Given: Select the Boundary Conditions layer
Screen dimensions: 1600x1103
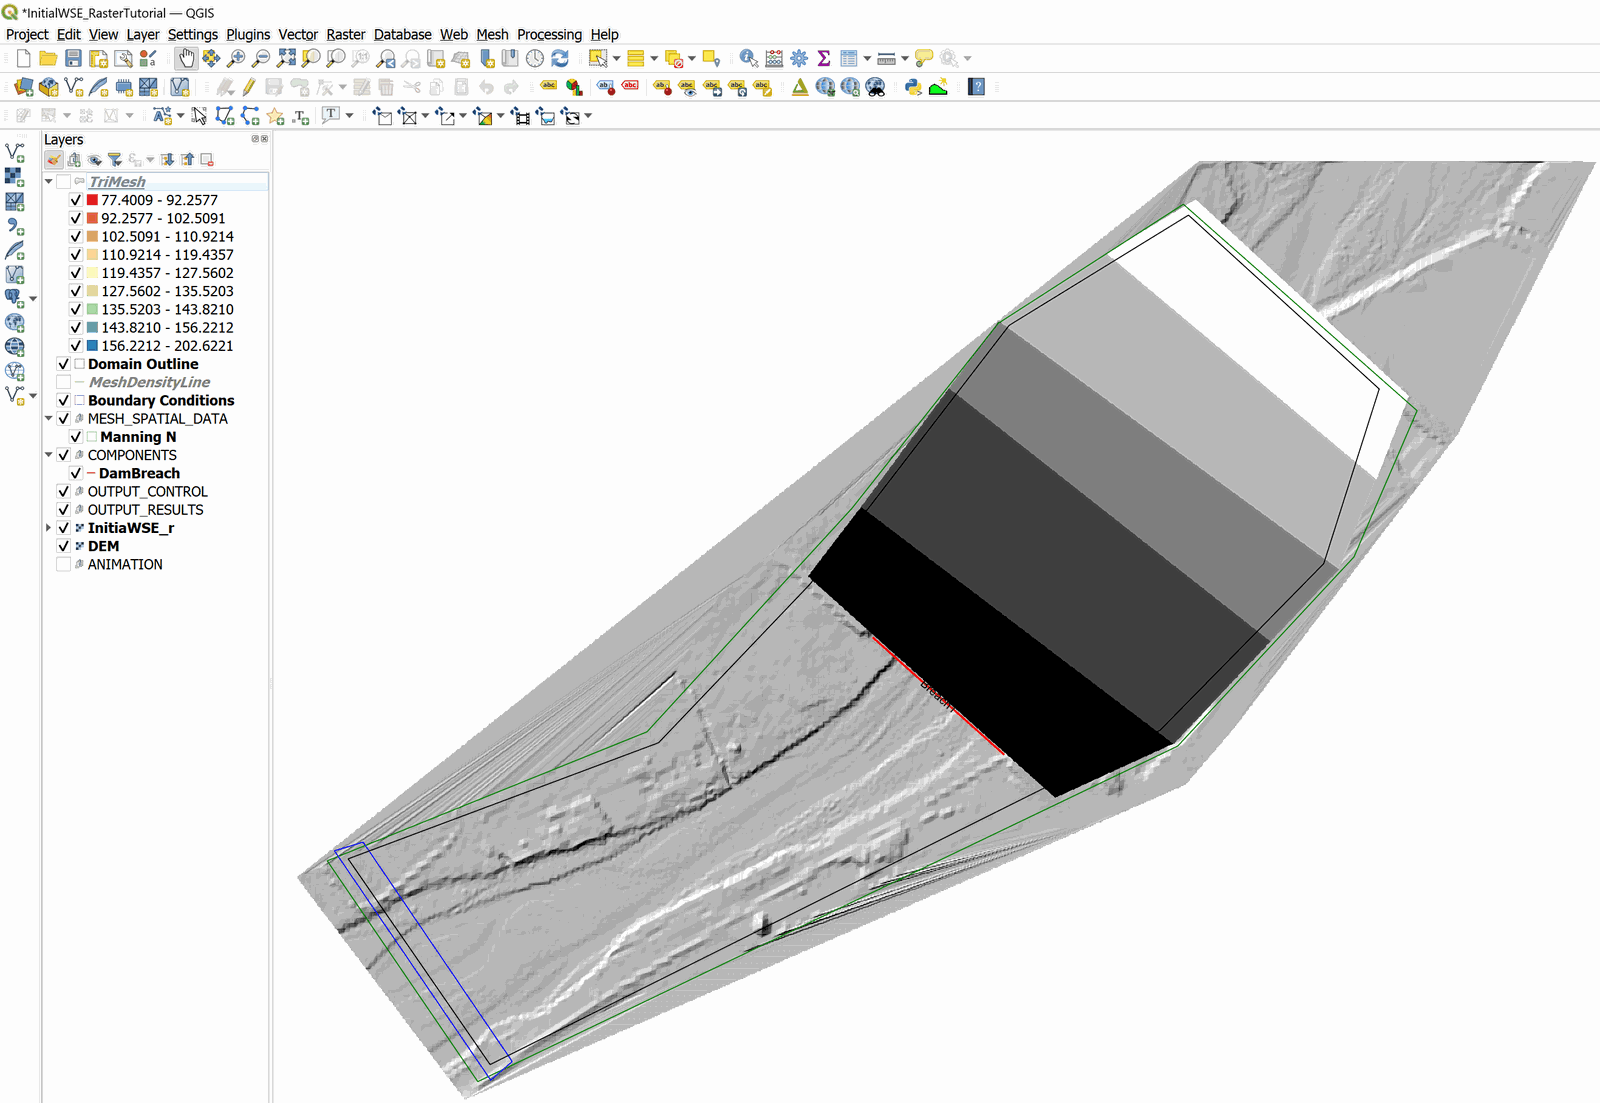Looking at the screenshot, I should [x=161, y=400].
